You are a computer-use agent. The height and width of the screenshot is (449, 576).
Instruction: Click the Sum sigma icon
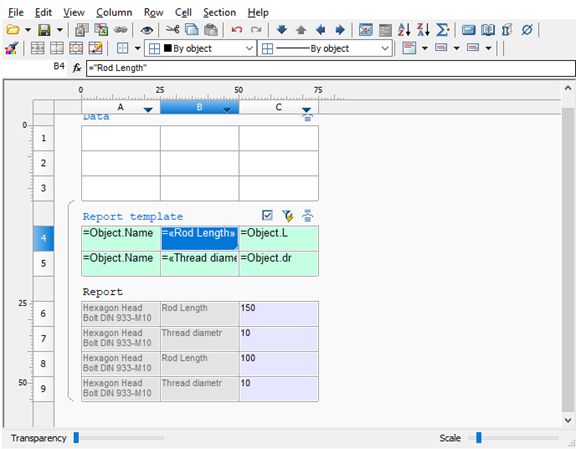pyautogui.click(x=442, y=30)
